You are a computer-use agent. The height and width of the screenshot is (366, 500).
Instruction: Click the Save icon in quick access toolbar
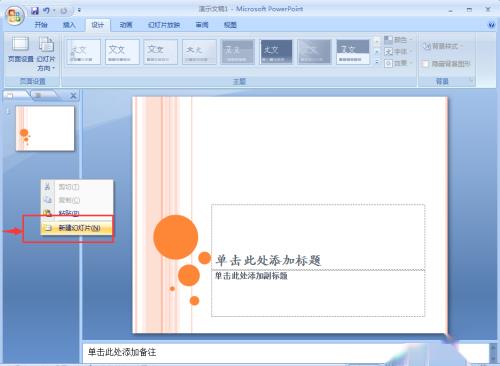(35, 11)
